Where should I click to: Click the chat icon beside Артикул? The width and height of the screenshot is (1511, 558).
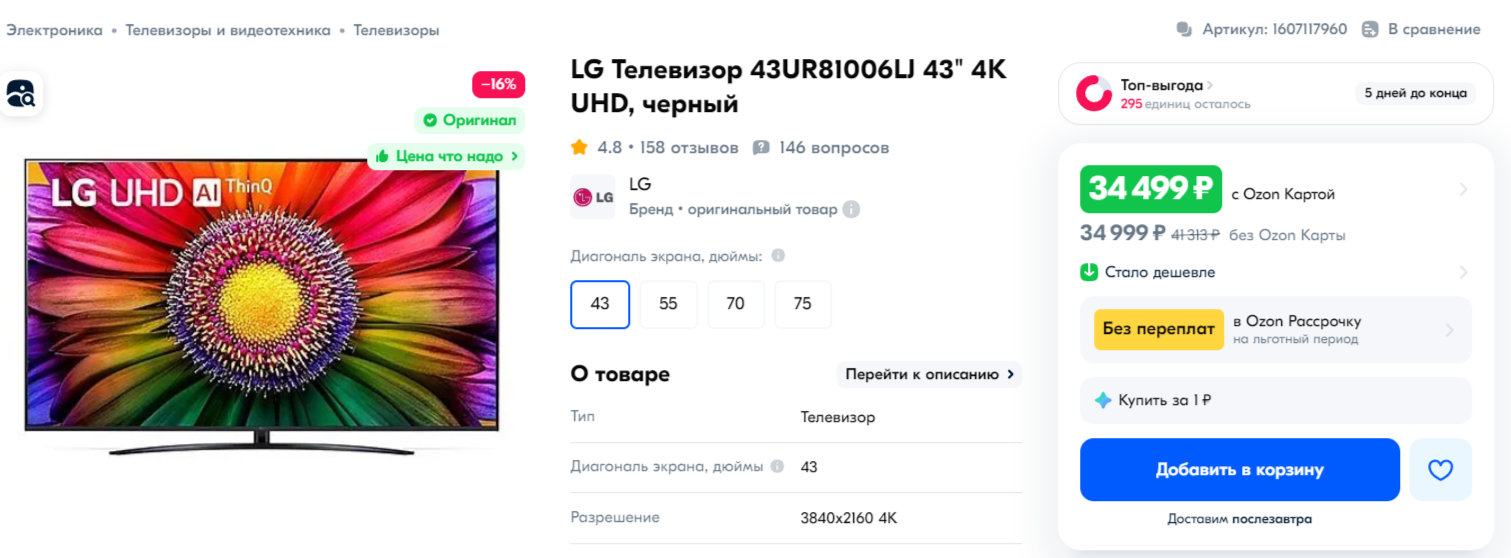coord(1185,29)
